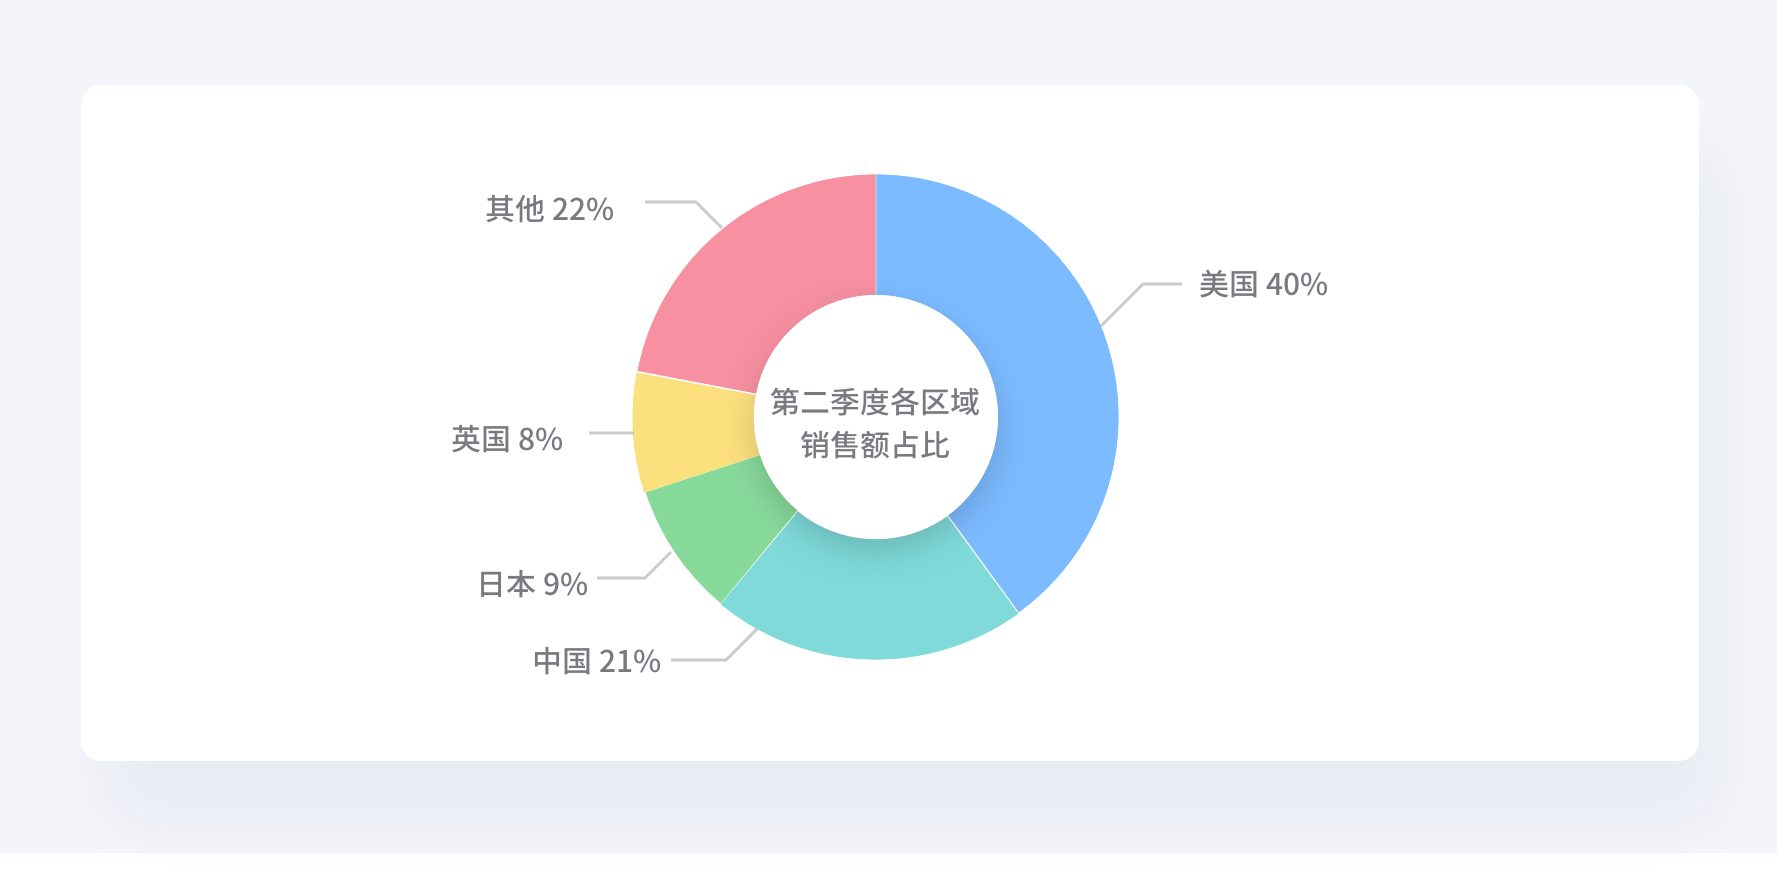Click the 日本 9% label
This screenshot has height=890, width=1786.
pos(533,584)
